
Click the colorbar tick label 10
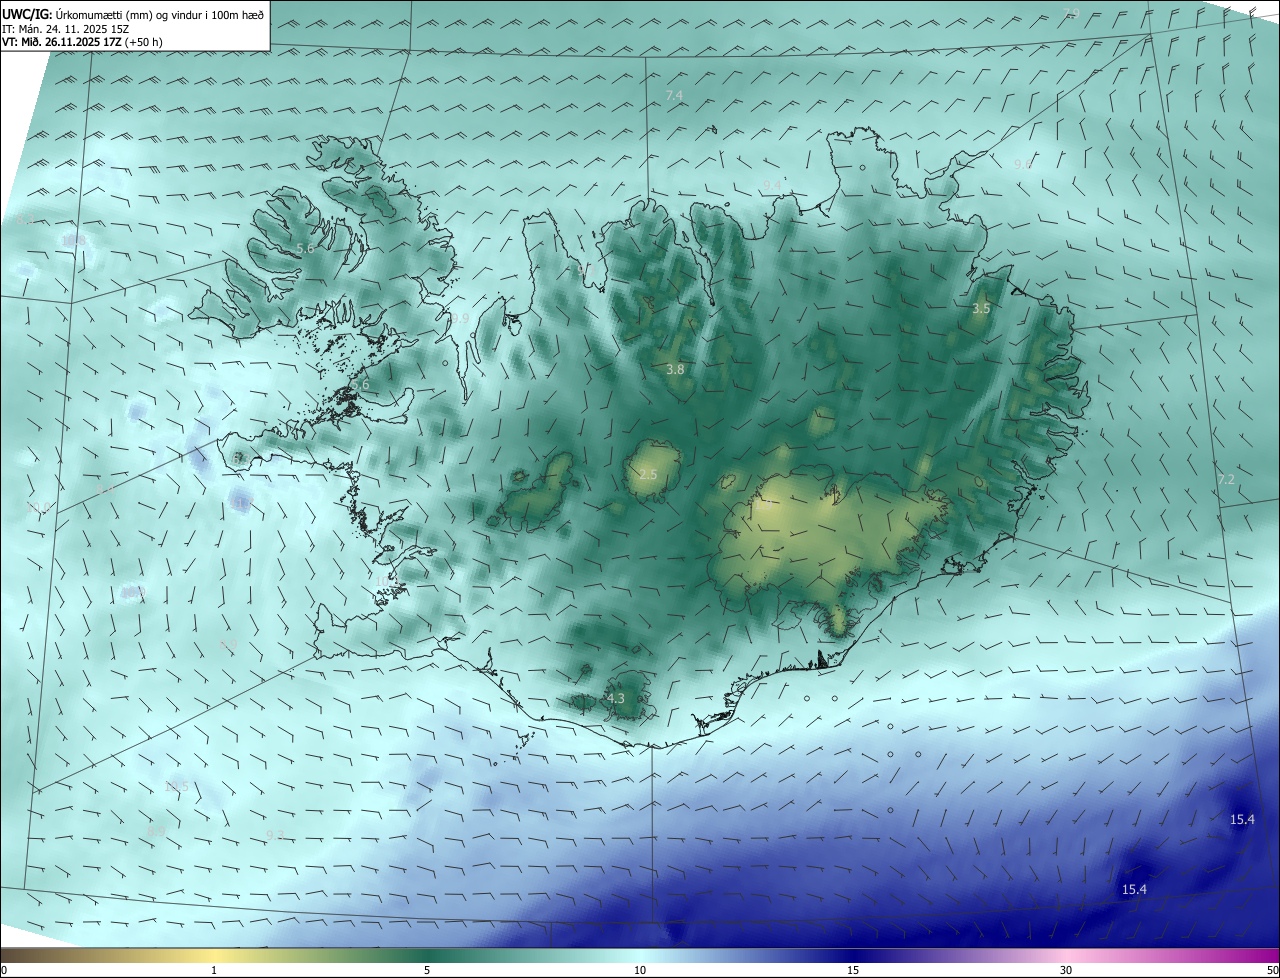640,970
